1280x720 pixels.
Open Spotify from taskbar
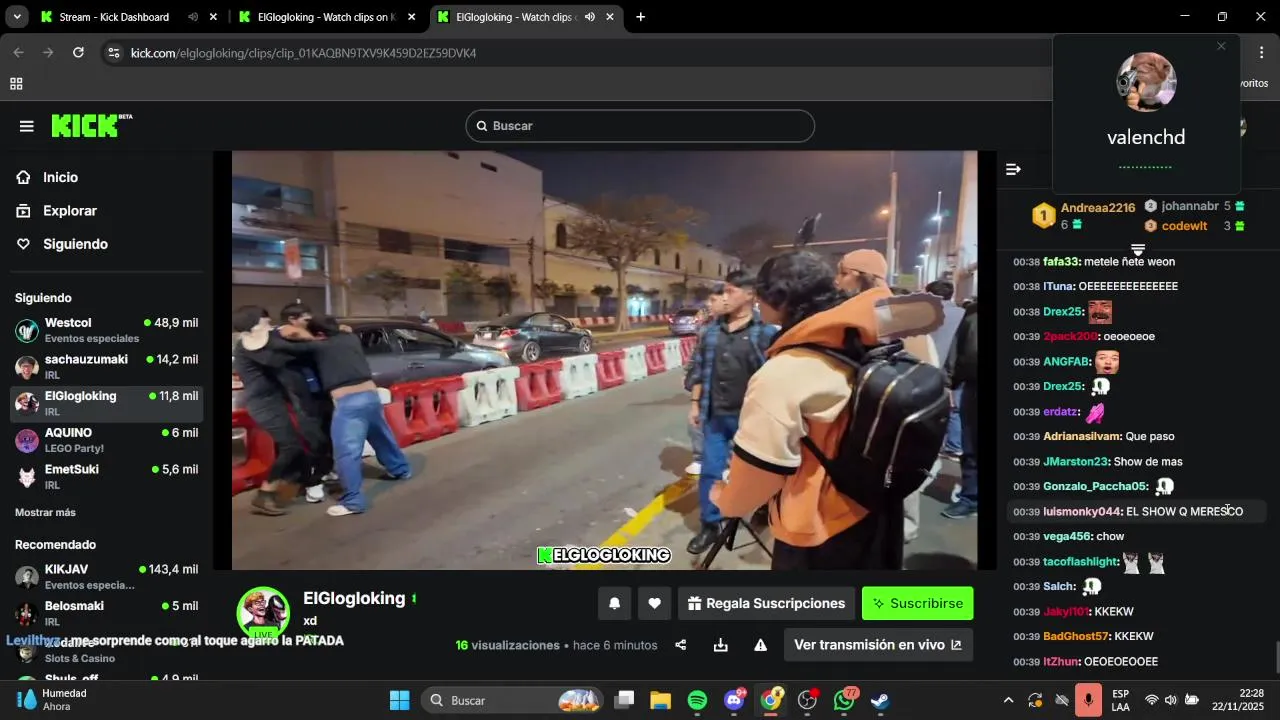697,700
